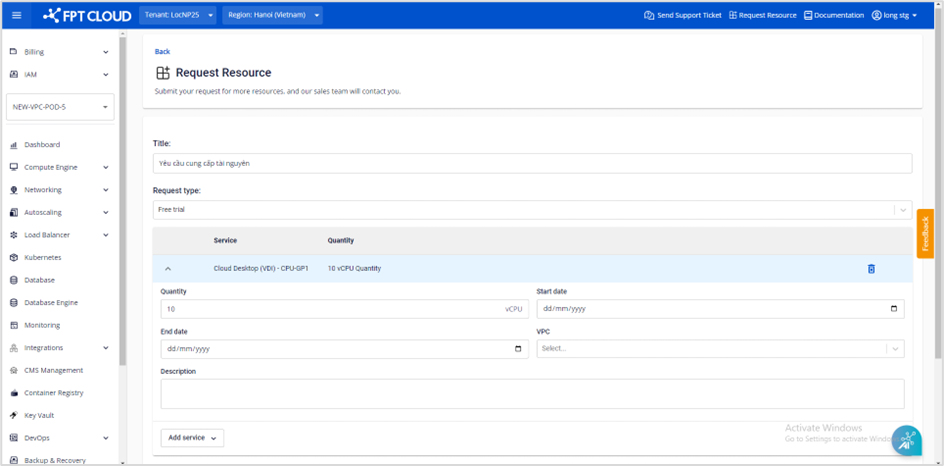Open the VPC select dropdown
This screenshot has height=466, width=944.
[895, 349]
